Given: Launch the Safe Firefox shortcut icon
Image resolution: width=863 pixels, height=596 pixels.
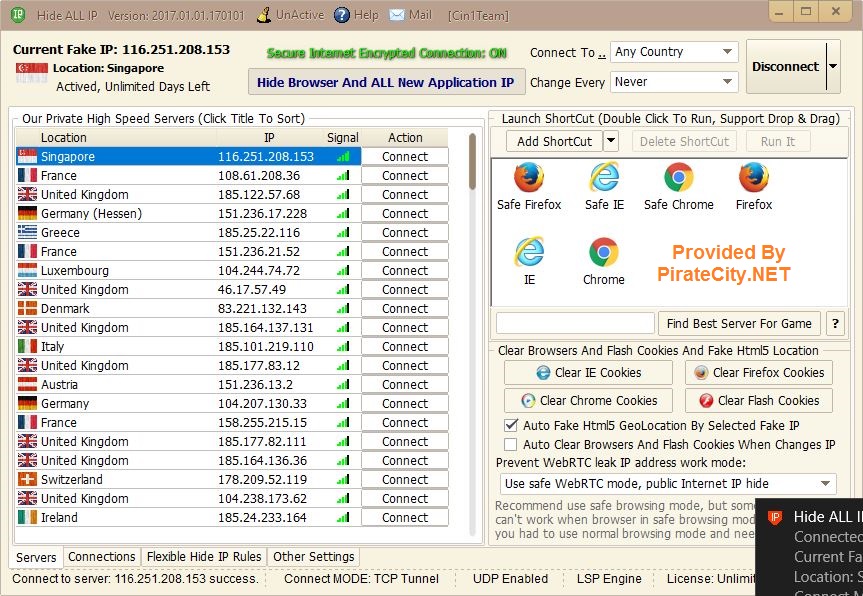Looking at the screenshot, I should click(x=529, y=177).
